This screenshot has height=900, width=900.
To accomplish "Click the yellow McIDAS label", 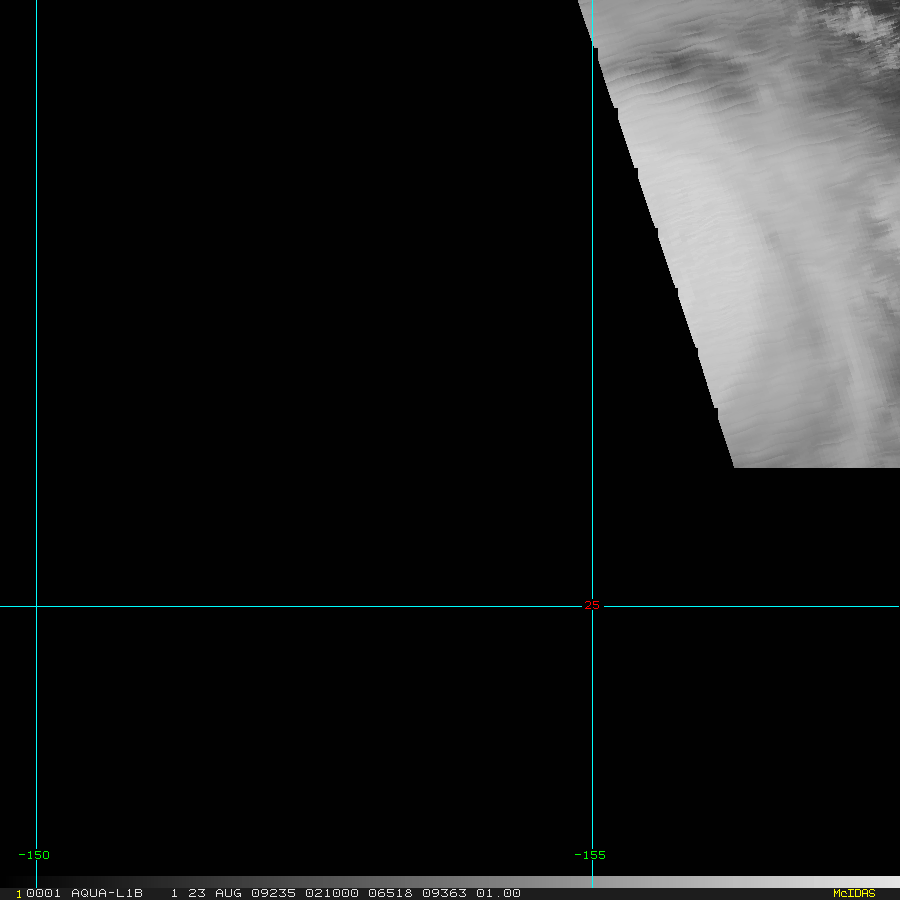I will click(x=854, y=893).
